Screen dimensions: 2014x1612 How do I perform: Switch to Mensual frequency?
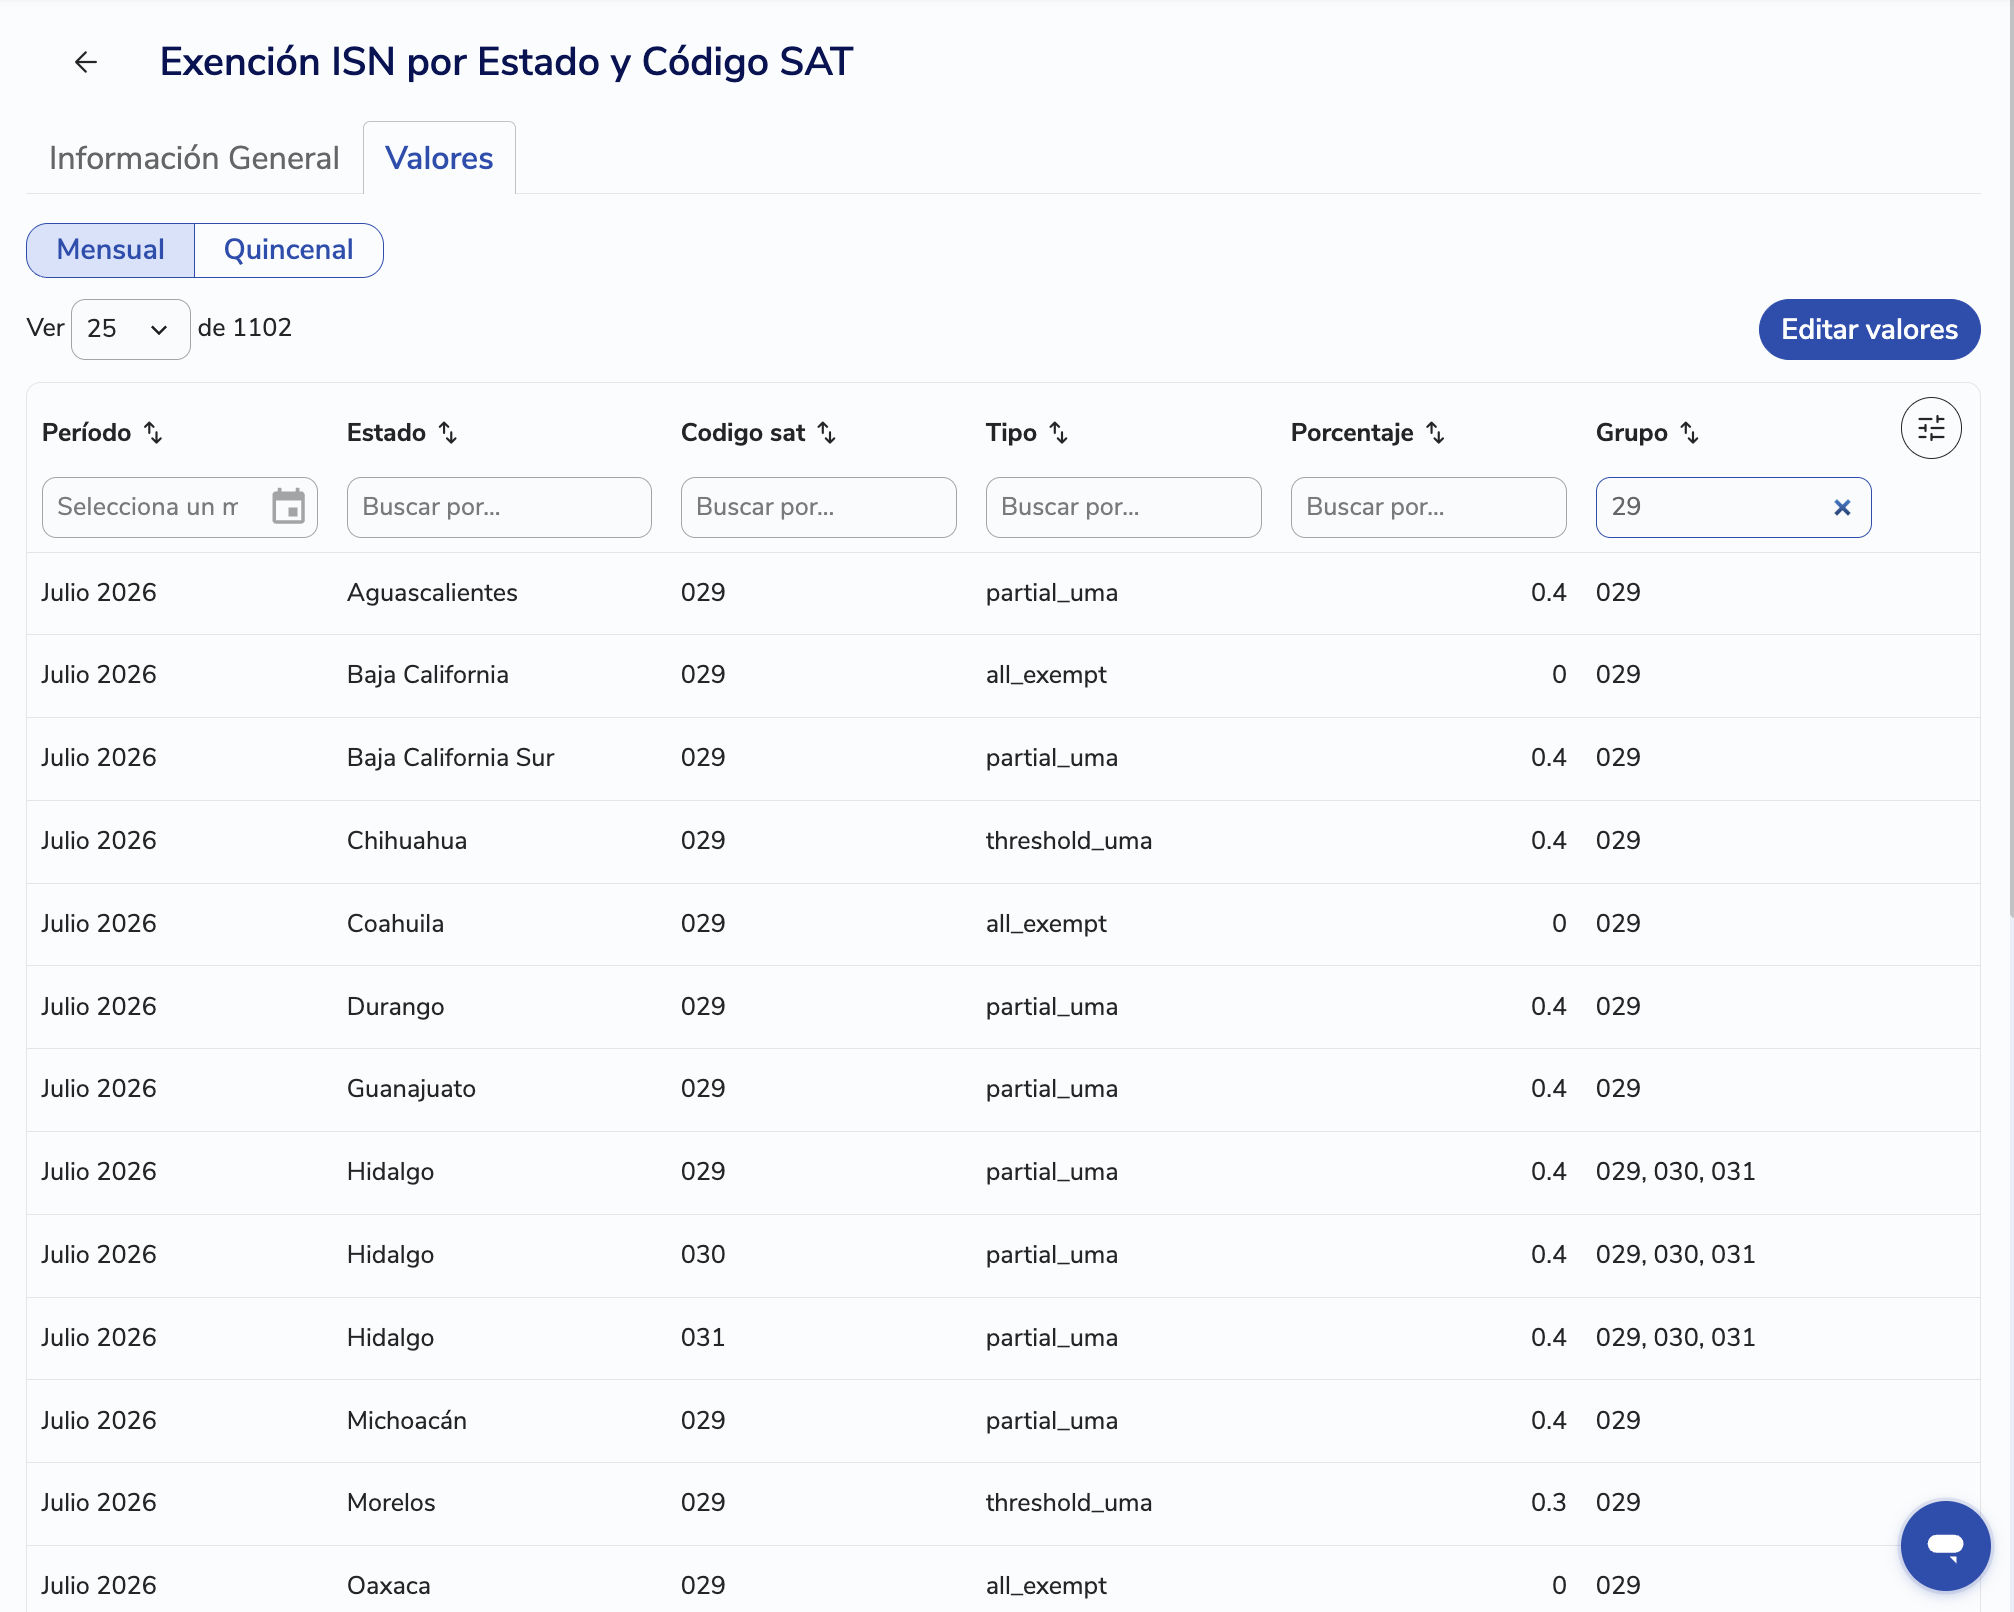tap(110, 250)
